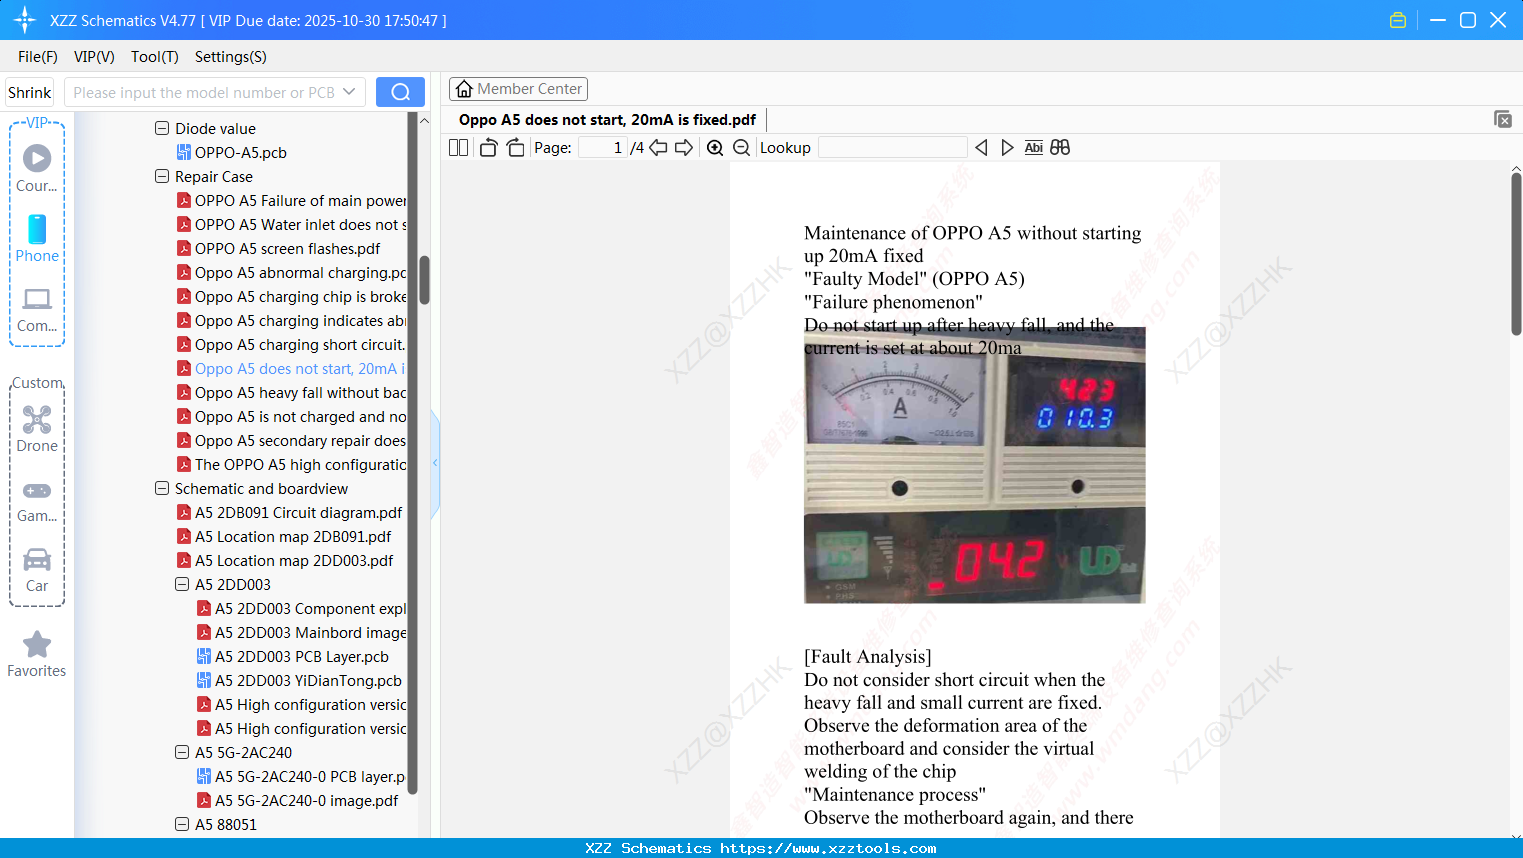Open the VIP(V) menu

tap(94, 57)
